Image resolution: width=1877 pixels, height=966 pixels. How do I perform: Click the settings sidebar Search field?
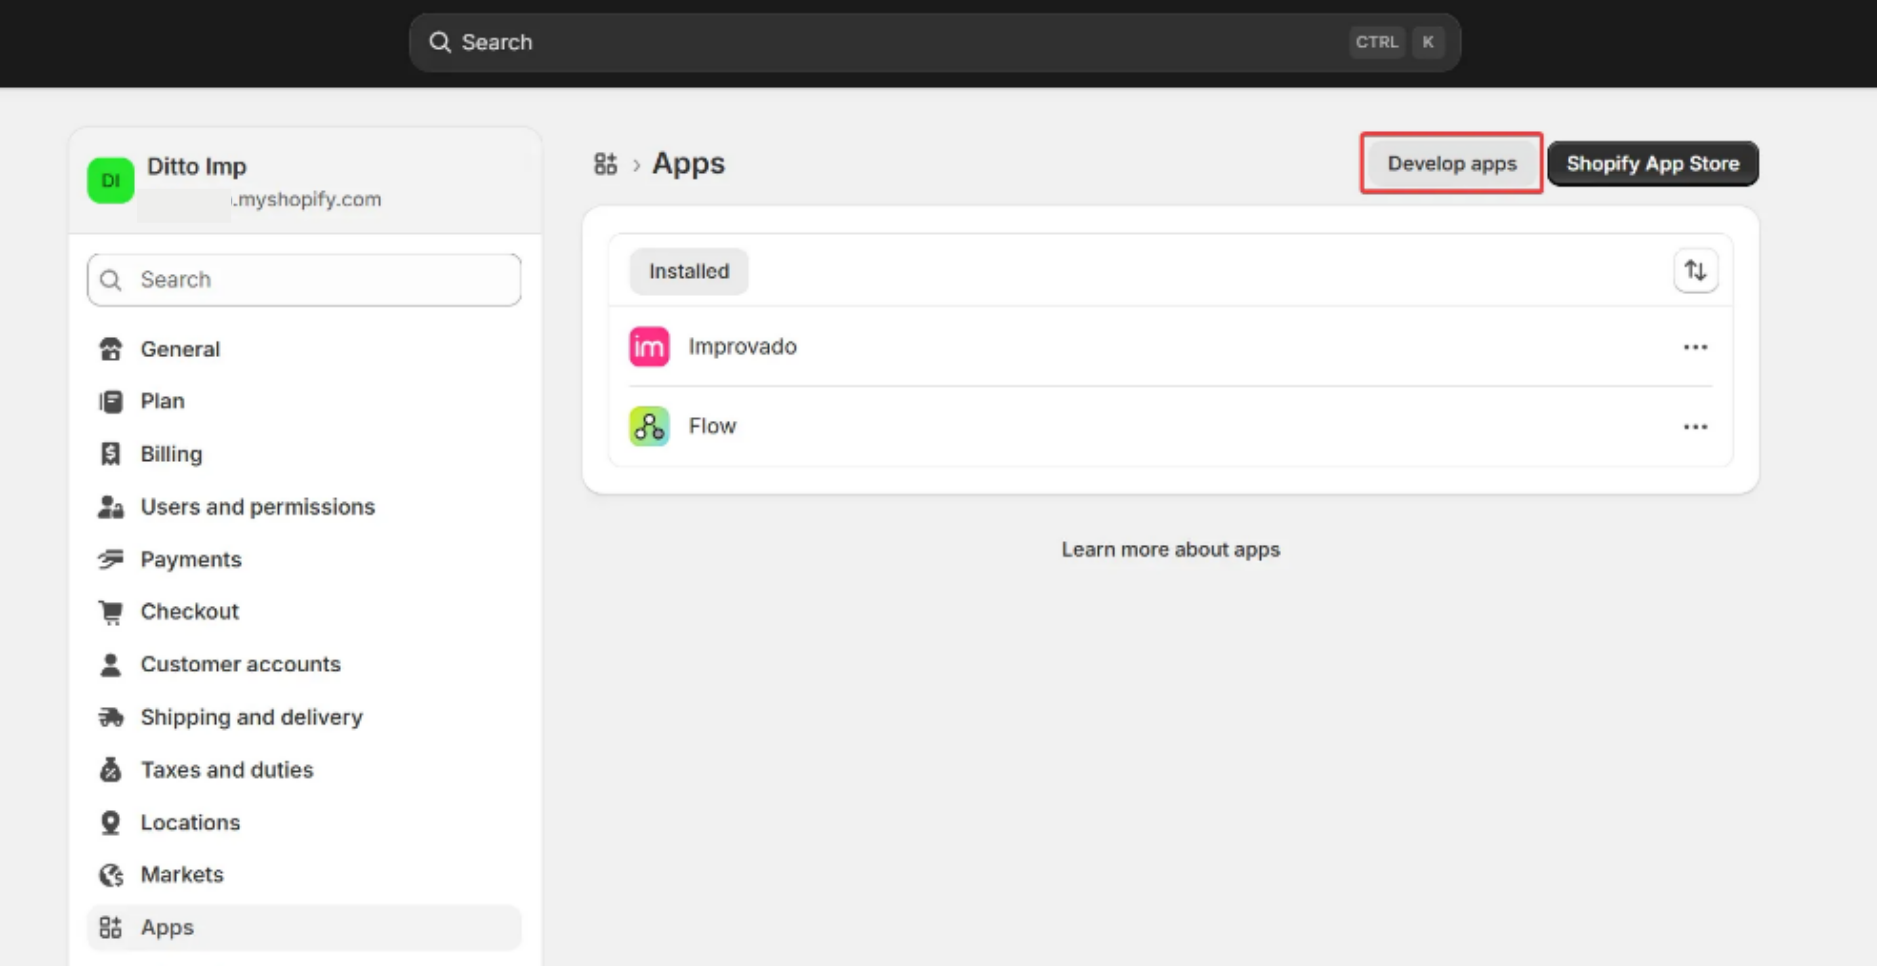point(304,280)
